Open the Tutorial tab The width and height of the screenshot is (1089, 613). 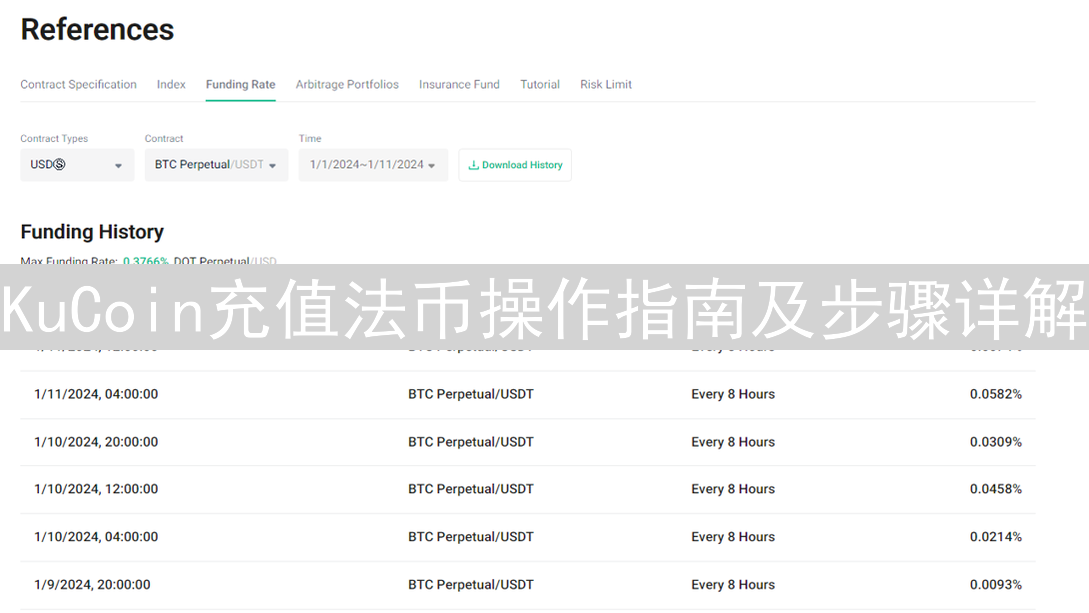(540, 84)
